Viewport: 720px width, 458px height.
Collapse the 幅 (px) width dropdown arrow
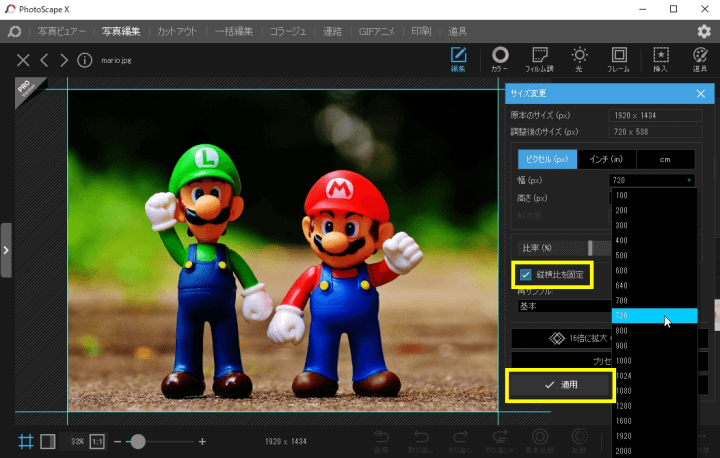[689, 180]
